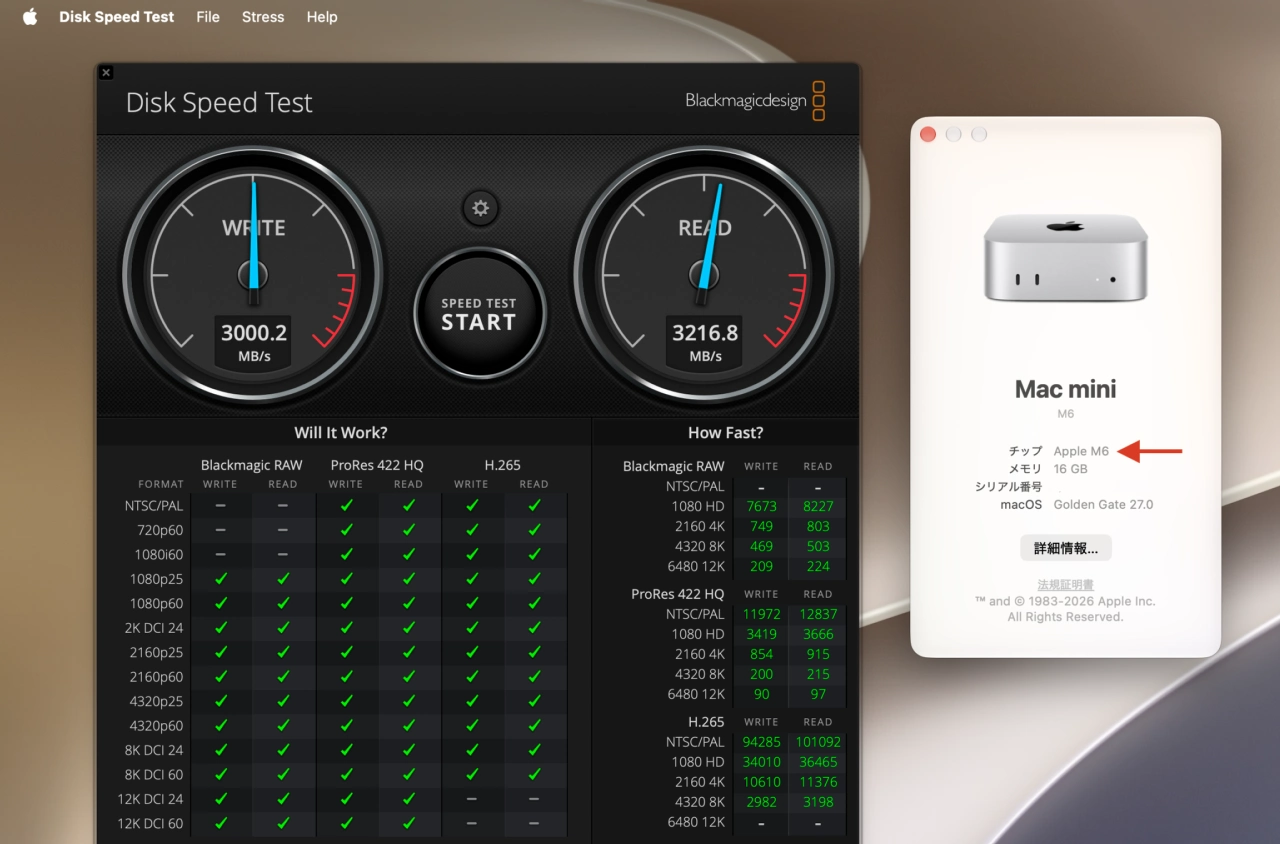
Task: Click the WRITE speed gauge
Action: pyautogui.click(x=253, y=273)
